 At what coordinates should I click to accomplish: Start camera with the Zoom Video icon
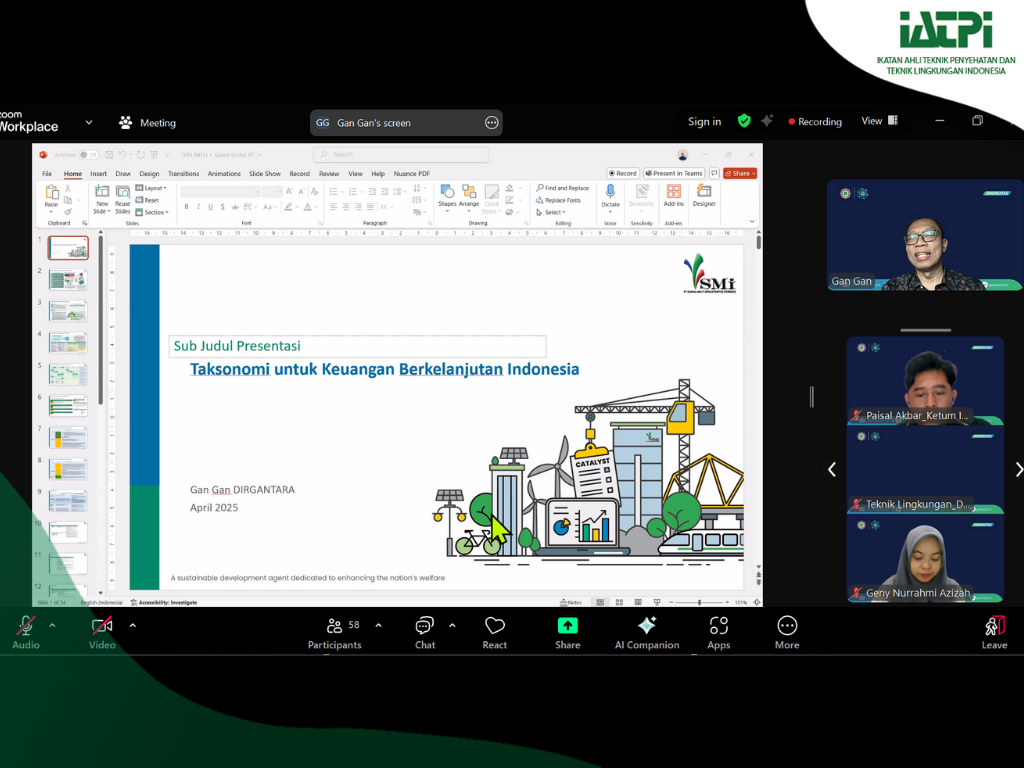coord(102,626)
